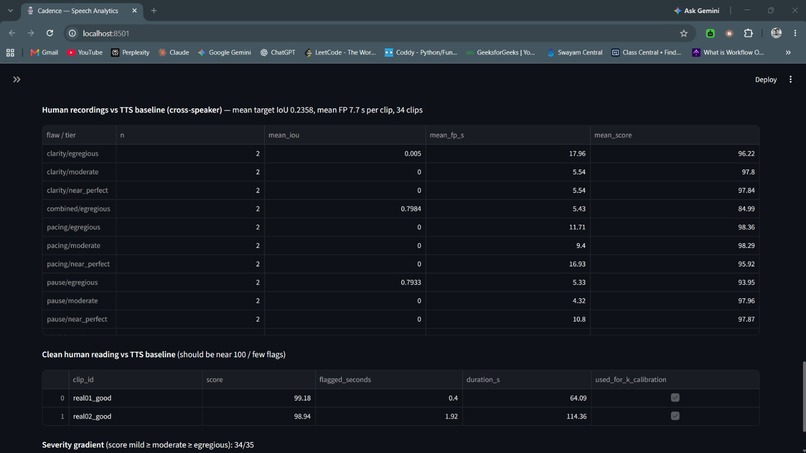Open the LeetCode bookmark
The height and width of the screenshot is (453, 806).
[x=340, y=52]
